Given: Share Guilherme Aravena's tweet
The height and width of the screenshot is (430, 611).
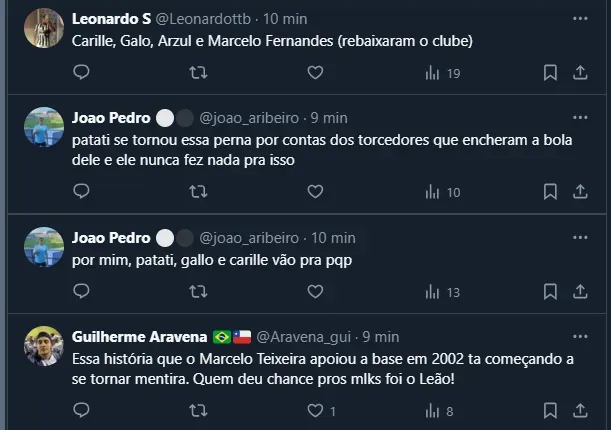Looking at the screenshot, I should [x=580, y=410].
